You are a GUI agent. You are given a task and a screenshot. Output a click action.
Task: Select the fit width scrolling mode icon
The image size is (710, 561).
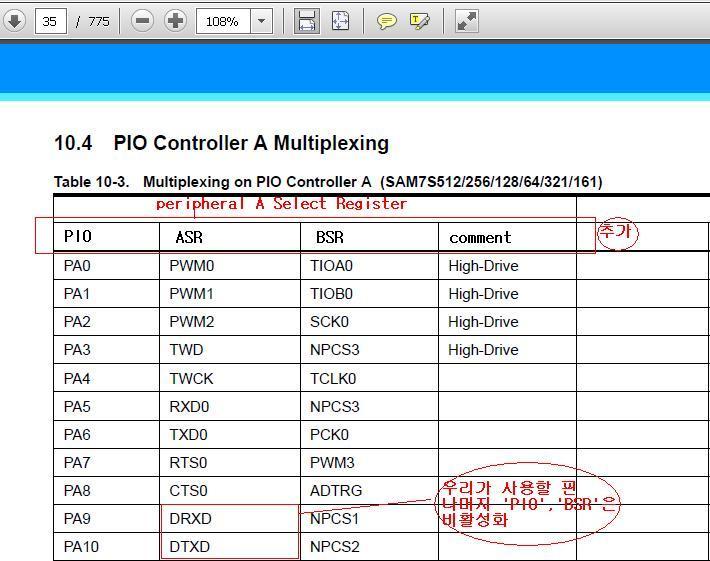(x=307, y=21)
